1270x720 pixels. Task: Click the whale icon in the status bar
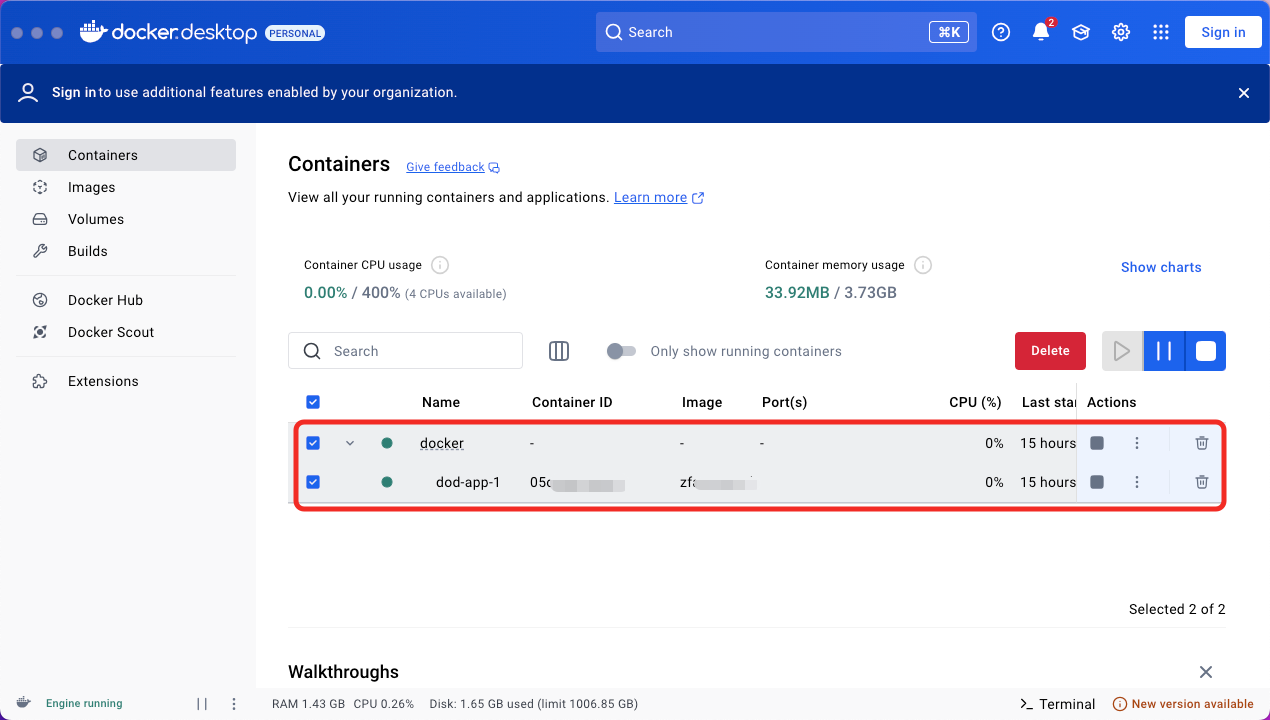pyautogui.click(x=23, y=703)
